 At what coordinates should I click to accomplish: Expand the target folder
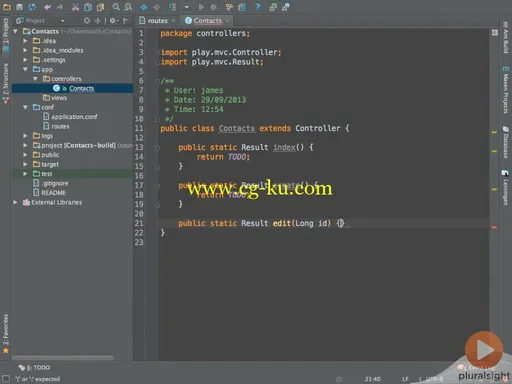[x=25, y=164]
